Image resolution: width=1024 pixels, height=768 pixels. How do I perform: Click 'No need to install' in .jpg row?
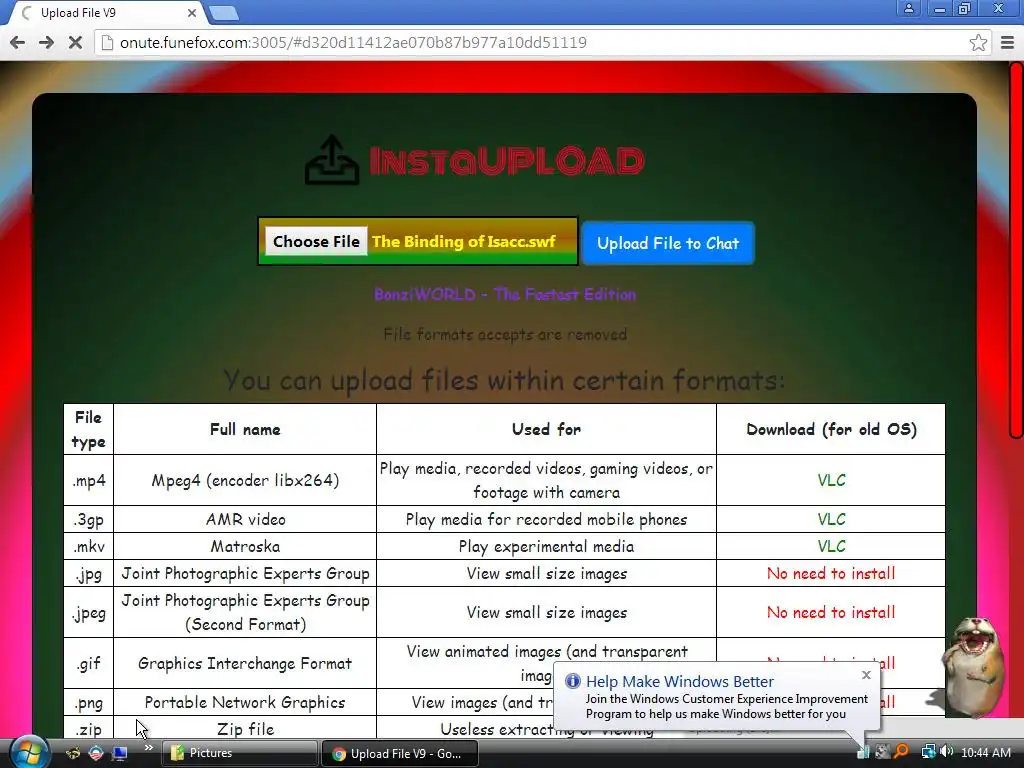click(831, 573)
